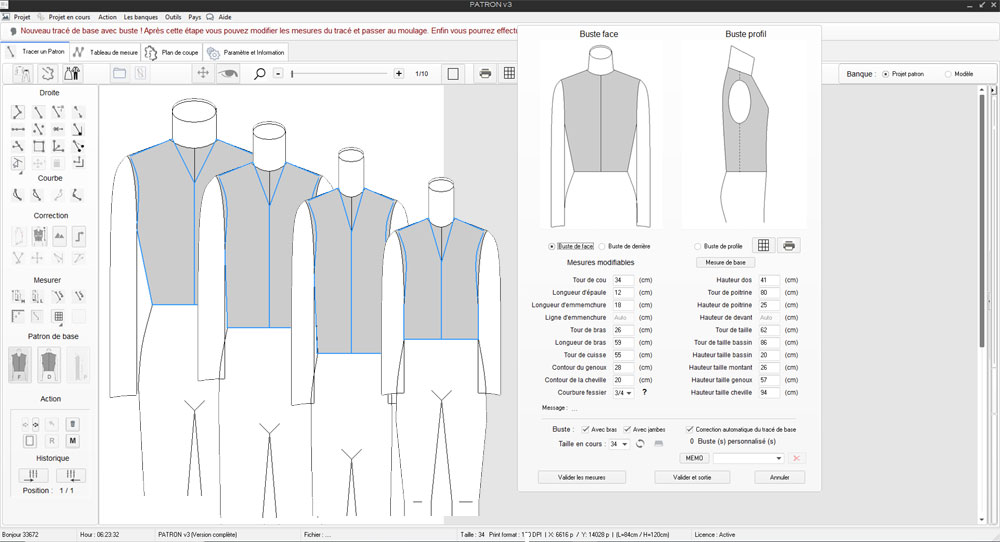1000x542 pixels.
Task: Open the grid icon in the dialog
Action: 763,246
